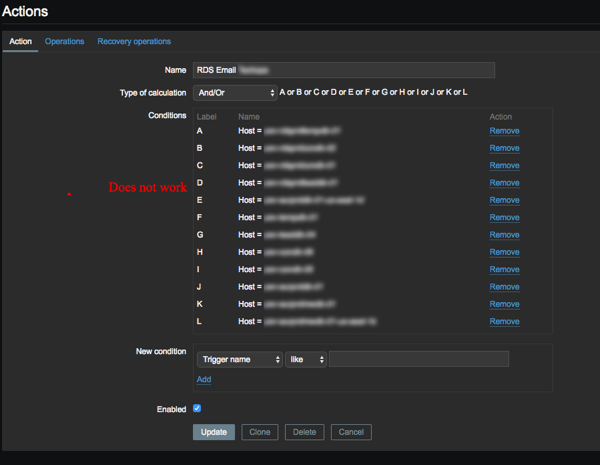Remove condition E host entry
Image resolution: width=600 pixels, height=465 pixels.
[504, 200]
